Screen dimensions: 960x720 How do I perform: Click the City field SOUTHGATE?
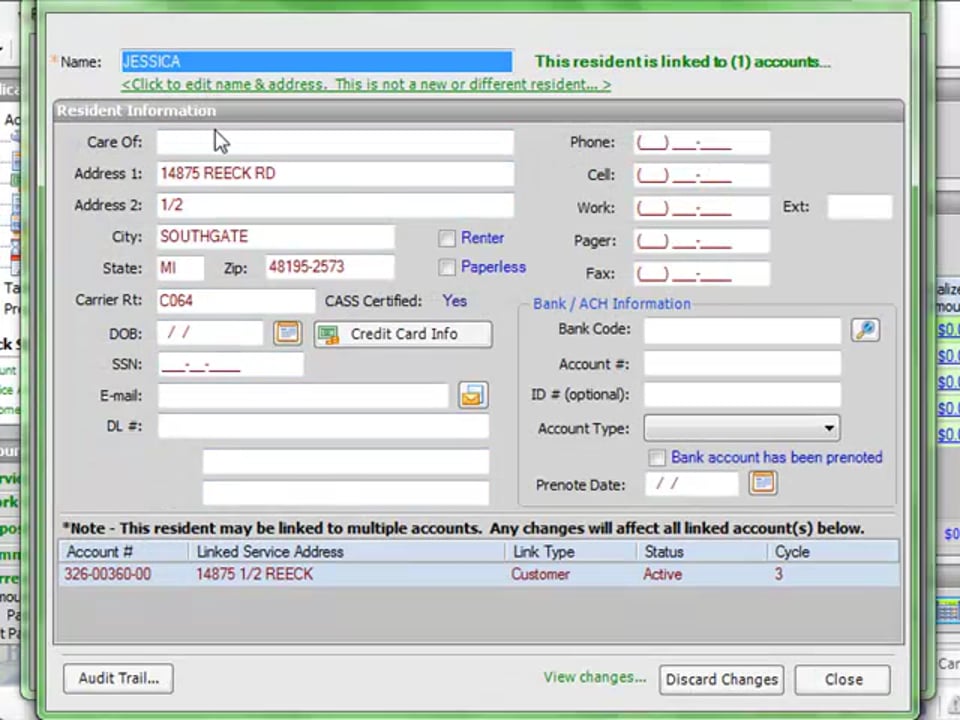pos(276,237)
